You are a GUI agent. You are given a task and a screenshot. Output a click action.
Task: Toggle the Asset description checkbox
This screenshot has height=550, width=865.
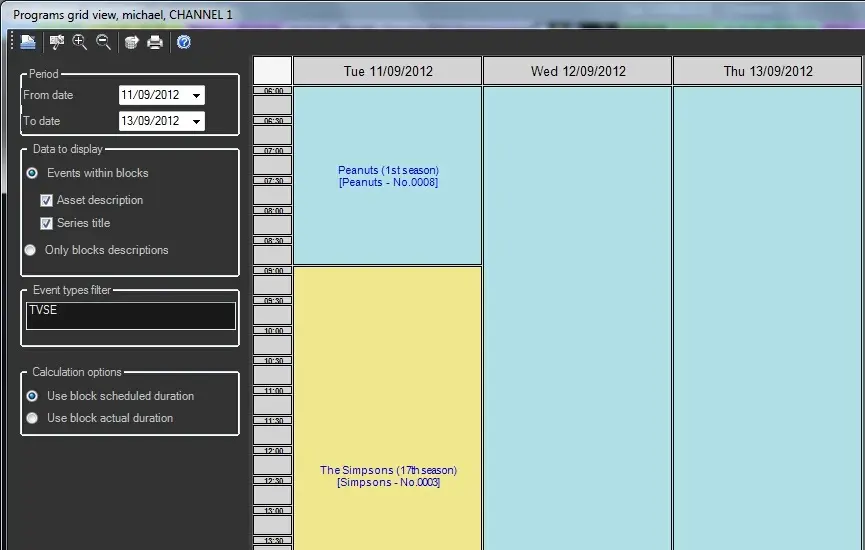pyautogui.click(x=46, y=200)
